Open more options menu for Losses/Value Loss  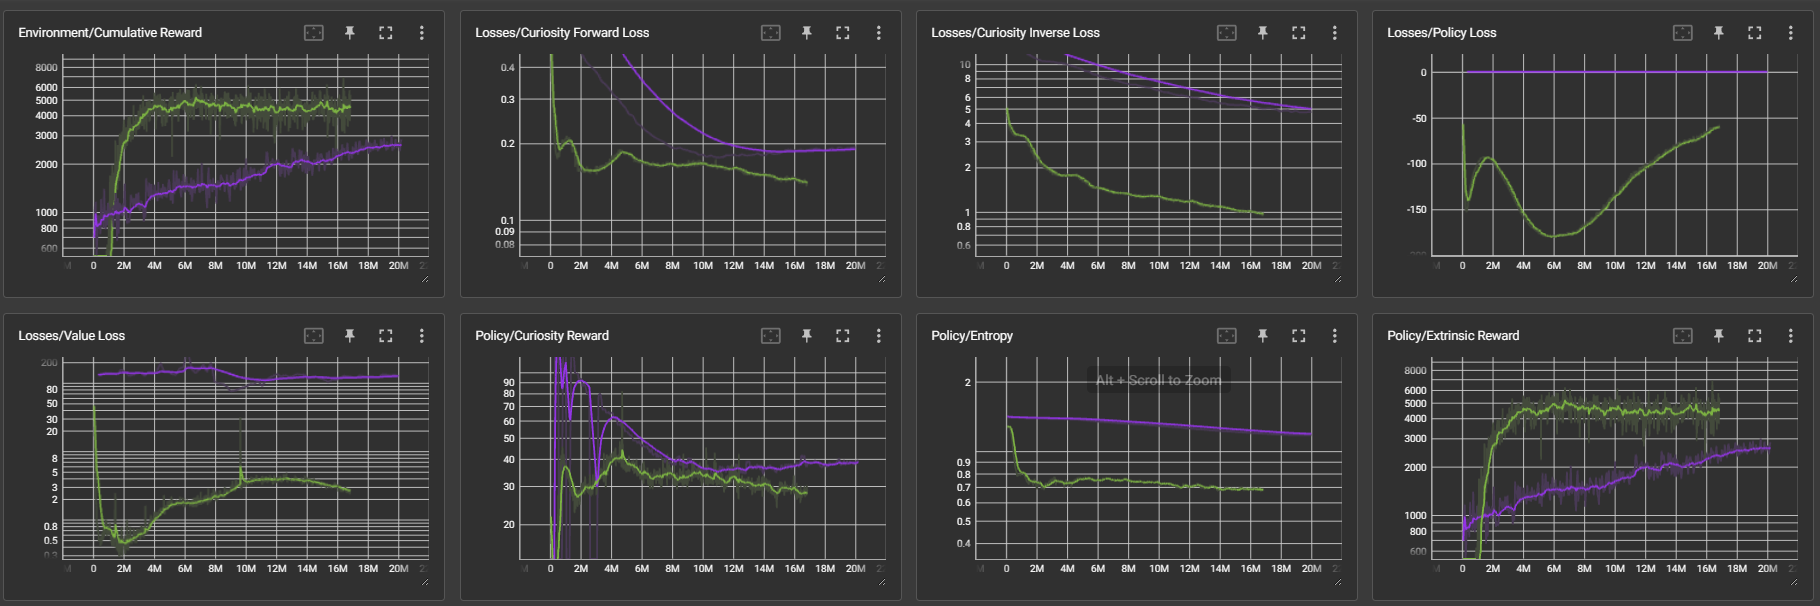(422, 336)
